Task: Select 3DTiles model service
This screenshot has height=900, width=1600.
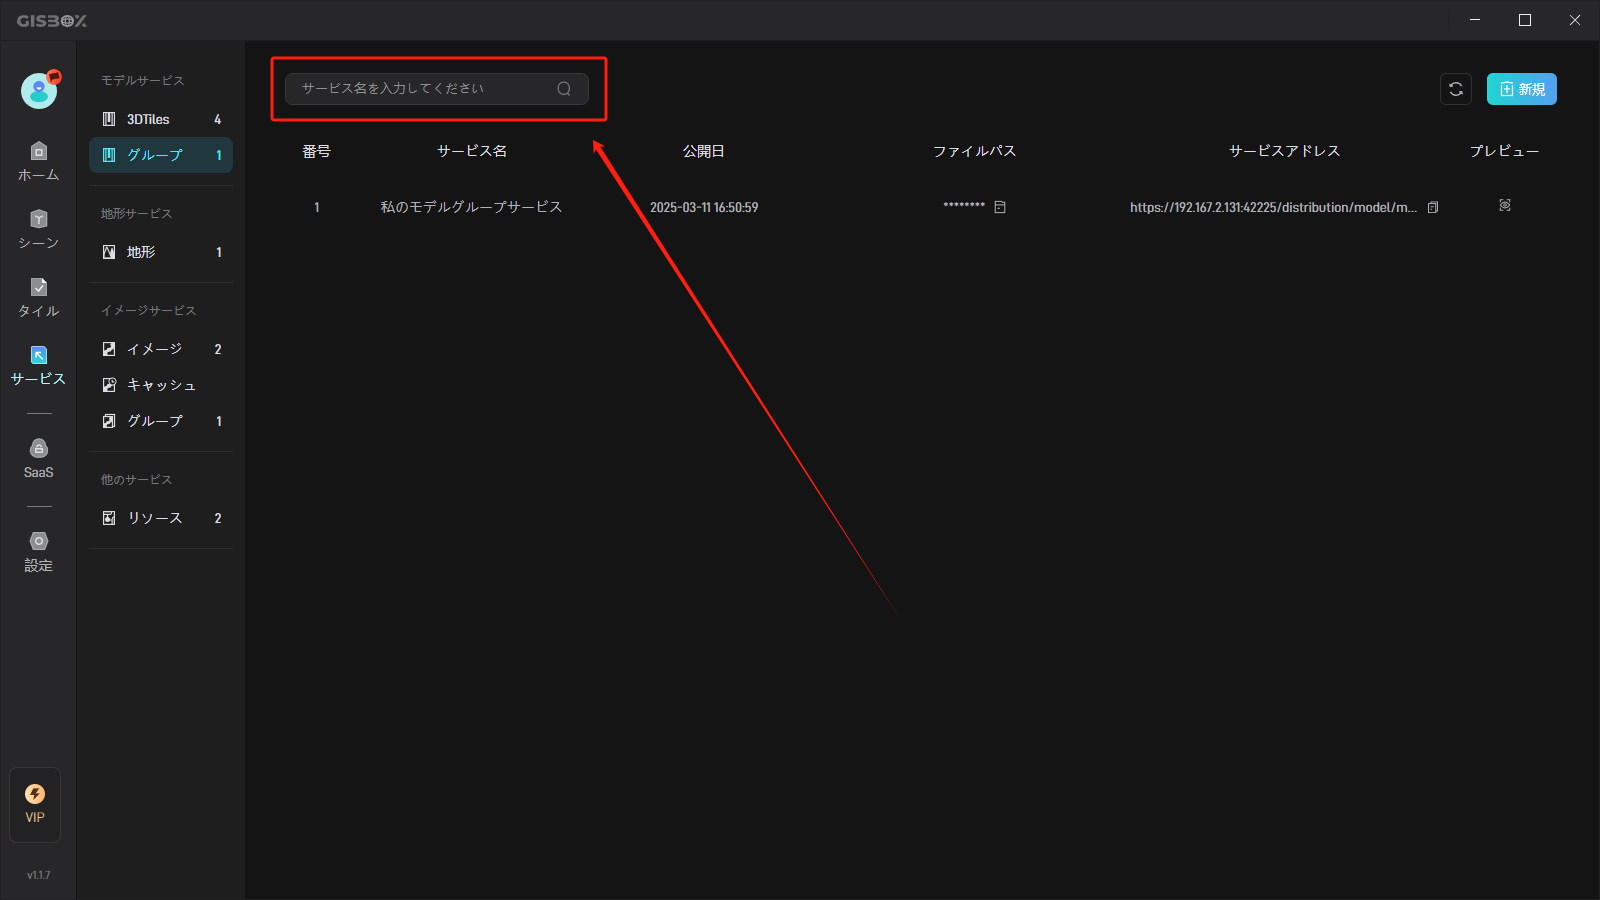Action: pos(161,119)
